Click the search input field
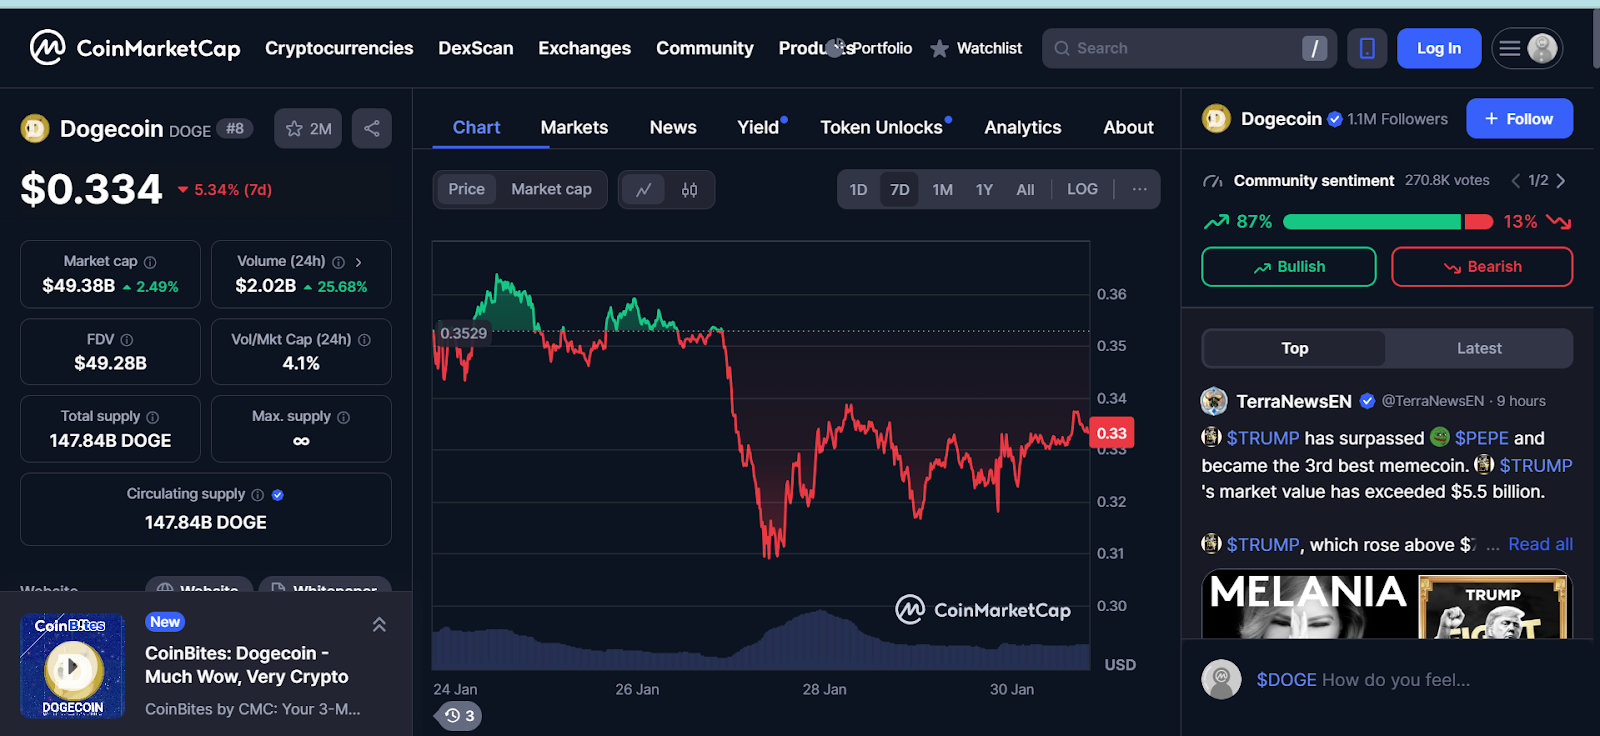Screen dimensions: 1600x736 point(1180,48)
